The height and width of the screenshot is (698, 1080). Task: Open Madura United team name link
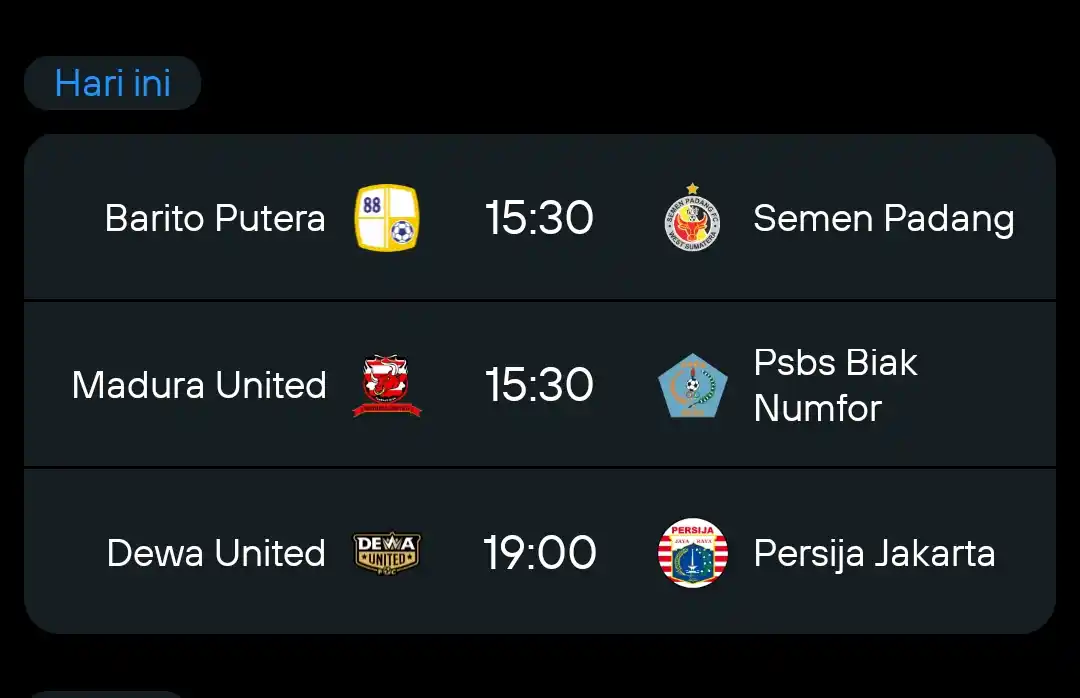pos(199,385)
